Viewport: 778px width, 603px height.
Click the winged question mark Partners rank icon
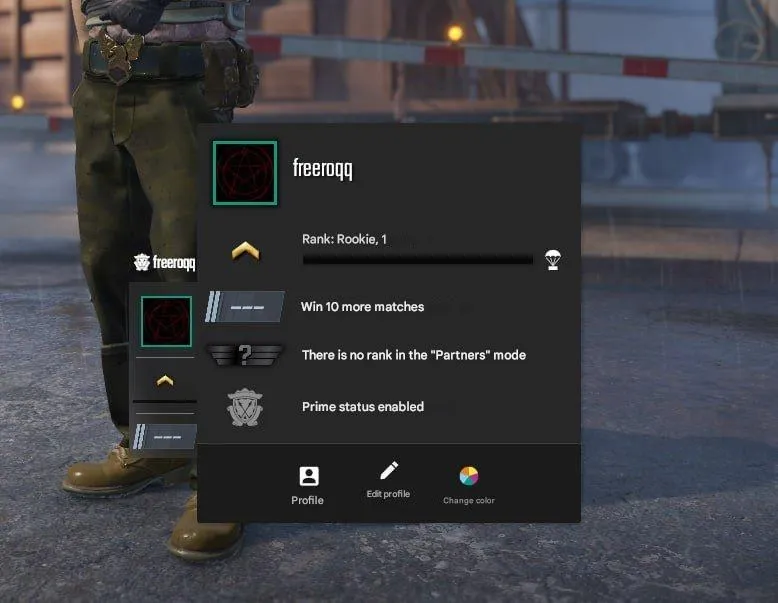pos(245,355)
